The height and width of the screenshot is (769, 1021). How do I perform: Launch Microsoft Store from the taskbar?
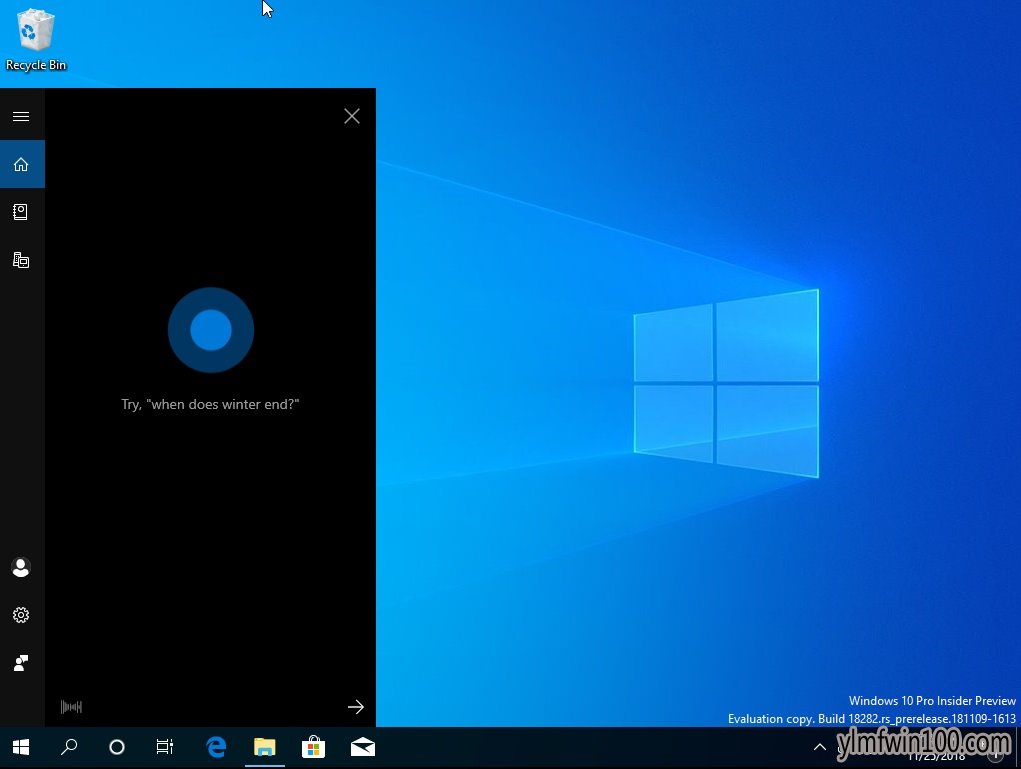(x=313, y=747)
